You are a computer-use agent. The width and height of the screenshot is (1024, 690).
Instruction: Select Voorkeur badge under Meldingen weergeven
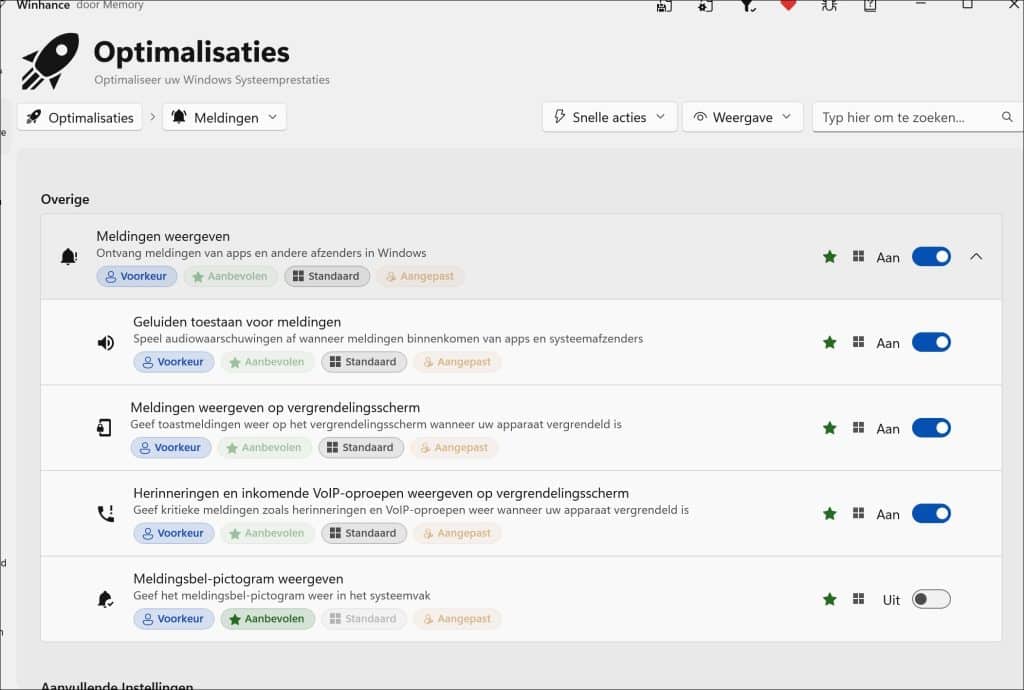(136, 276)
